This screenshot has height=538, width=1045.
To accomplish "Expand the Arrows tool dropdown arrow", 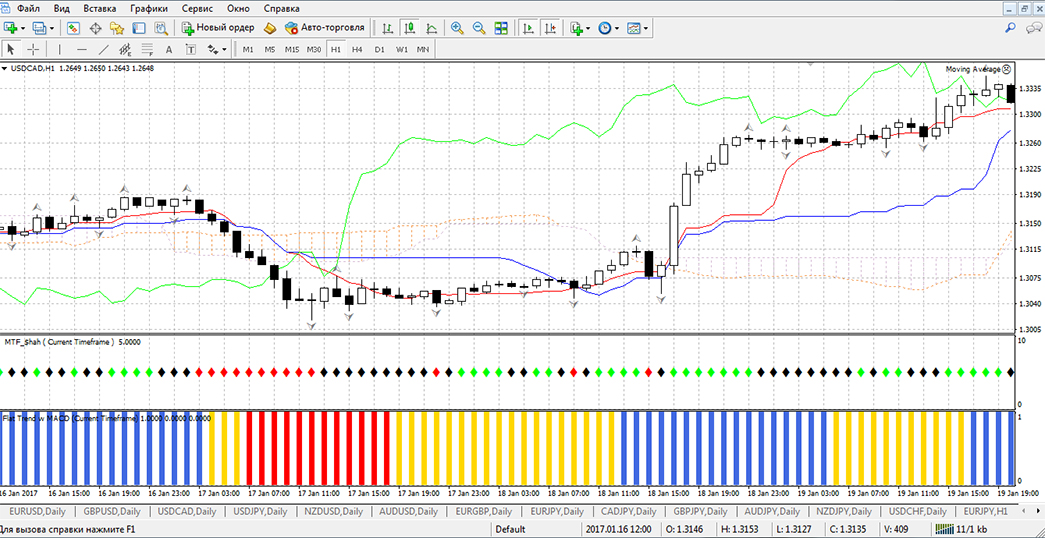I will 225,49.
